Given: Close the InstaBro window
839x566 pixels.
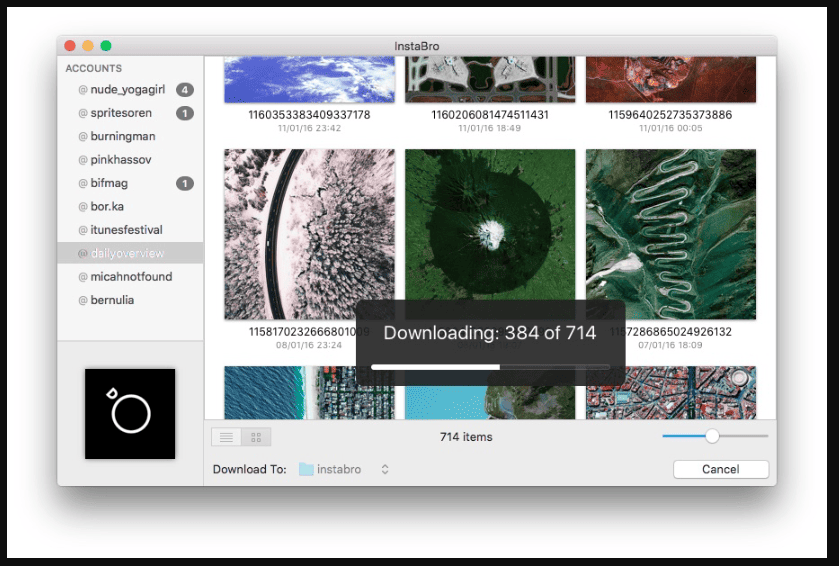Looking at the screenshot, I should pos(70,46).
